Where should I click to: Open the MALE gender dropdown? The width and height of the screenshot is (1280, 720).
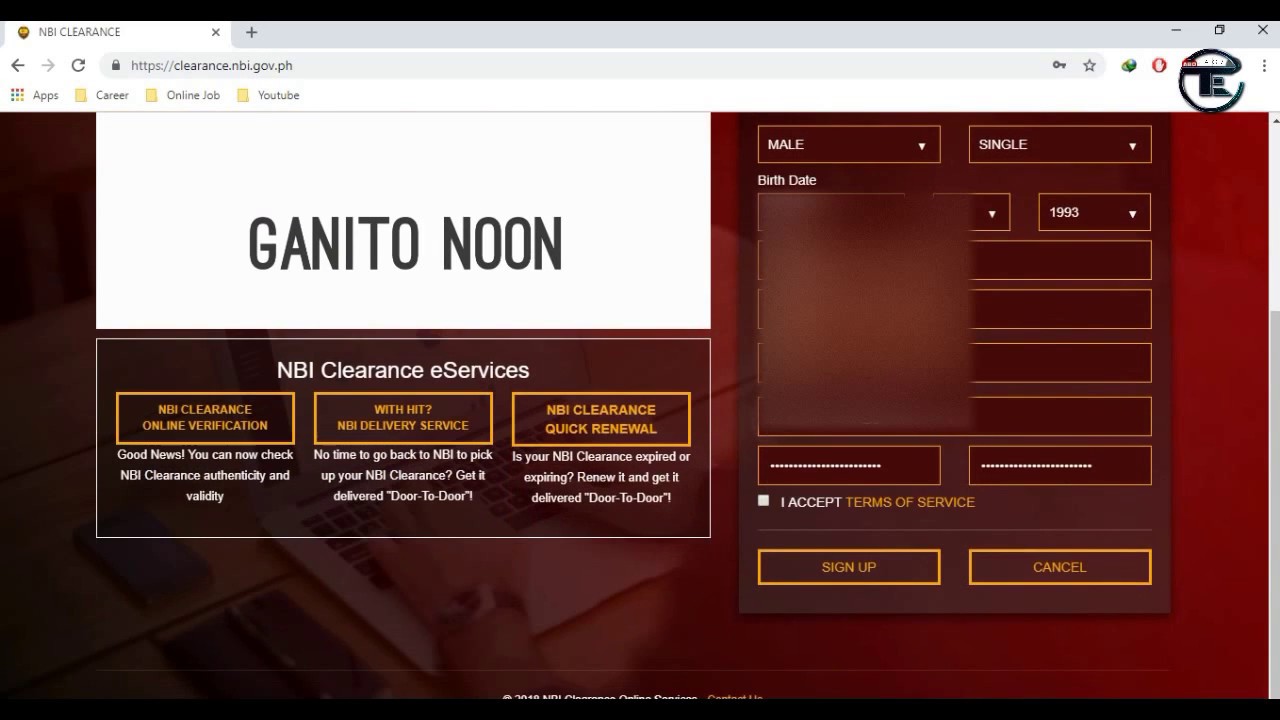(x=849, y=144)
